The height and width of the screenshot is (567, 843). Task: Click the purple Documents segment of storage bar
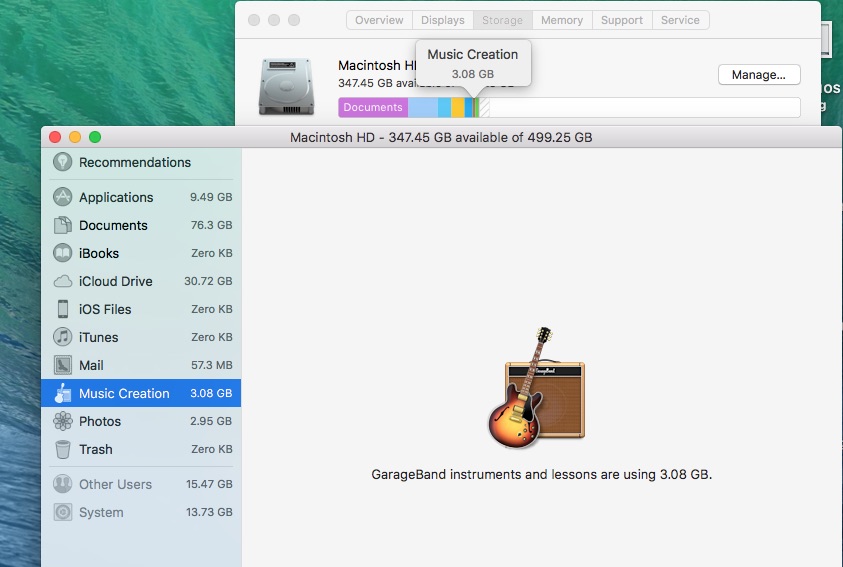(x=373, y=107)
